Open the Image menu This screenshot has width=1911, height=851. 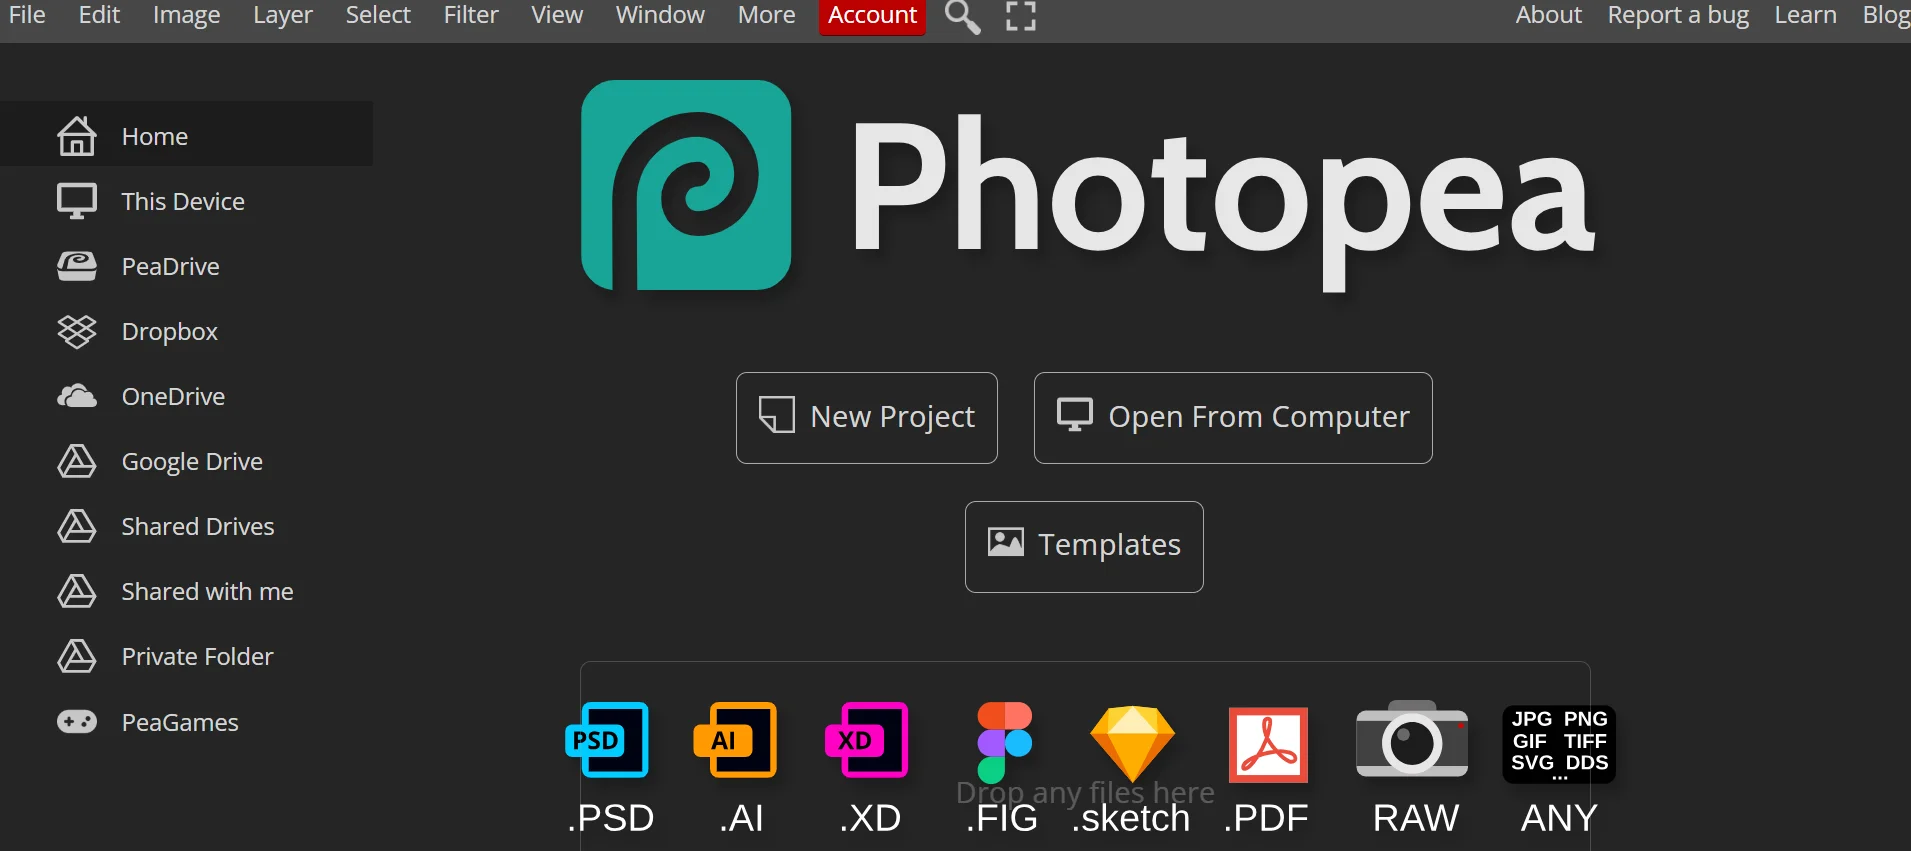186,15
